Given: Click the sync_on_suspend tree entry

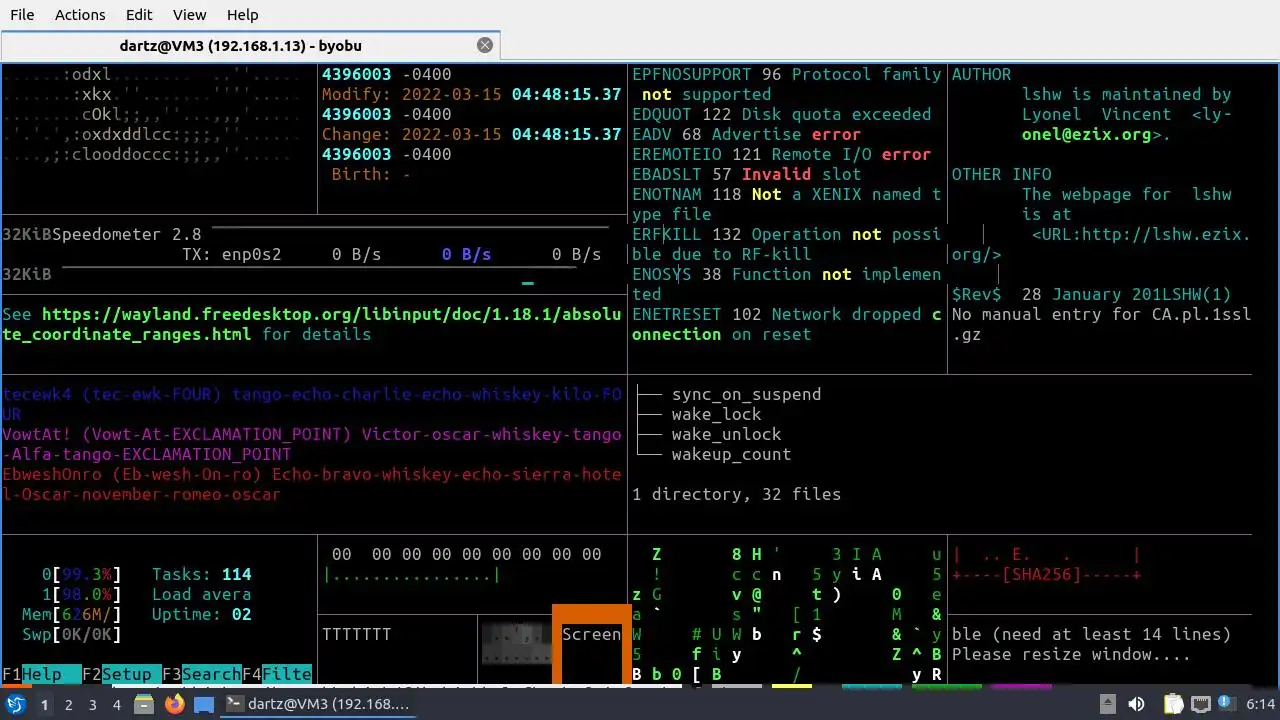Looking at the screenshot, I should [x=746, y=394].
